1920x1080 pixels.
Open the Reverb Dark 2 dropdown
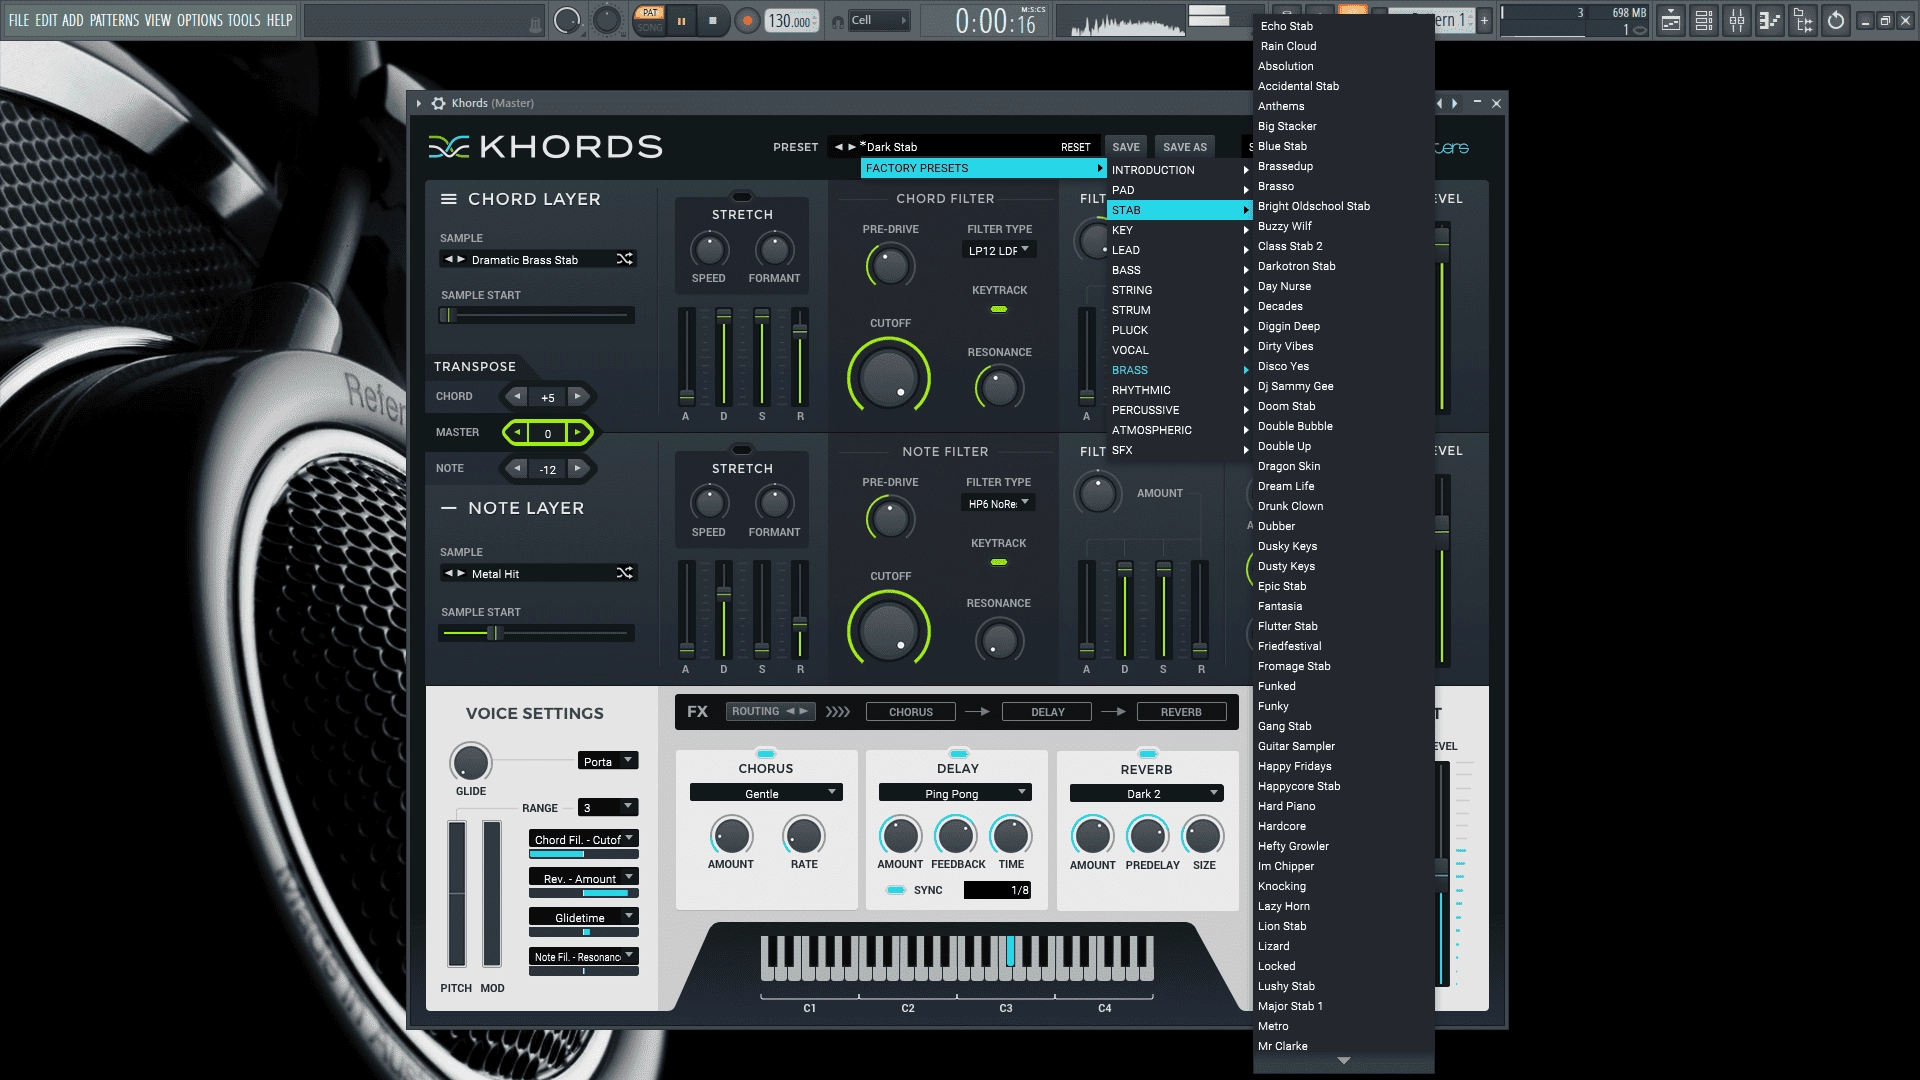point(1147,793)
